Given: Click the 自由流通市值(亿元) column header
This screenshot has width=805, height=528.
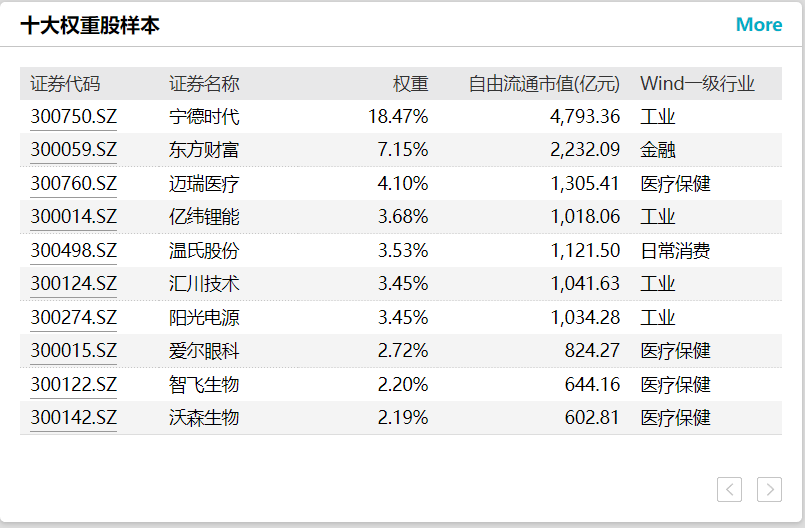Looking at the screenshot, I should (x=544, y=84).
